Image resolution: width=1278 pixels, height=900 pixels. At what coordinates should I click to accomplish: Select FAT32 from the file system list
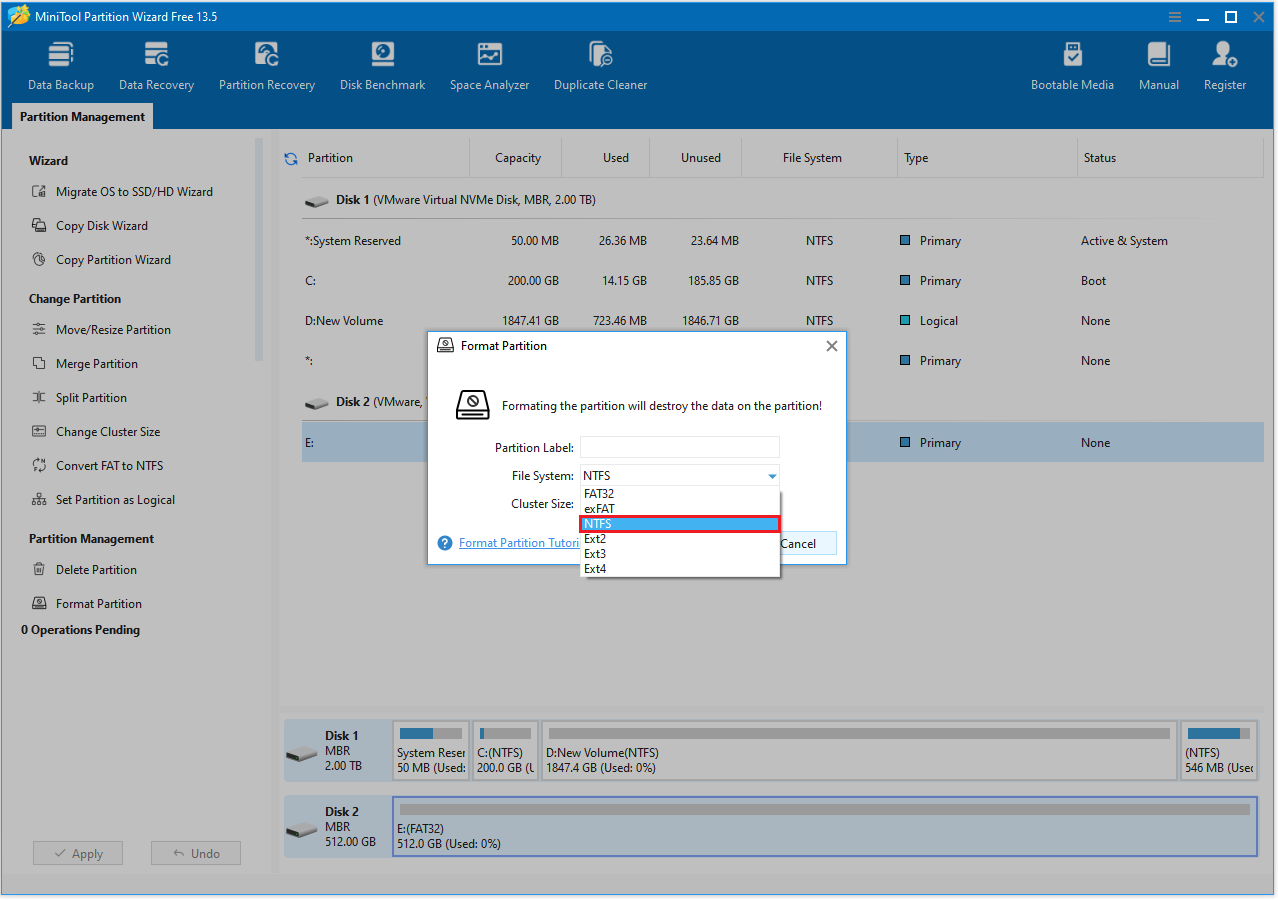click(599, 493)
